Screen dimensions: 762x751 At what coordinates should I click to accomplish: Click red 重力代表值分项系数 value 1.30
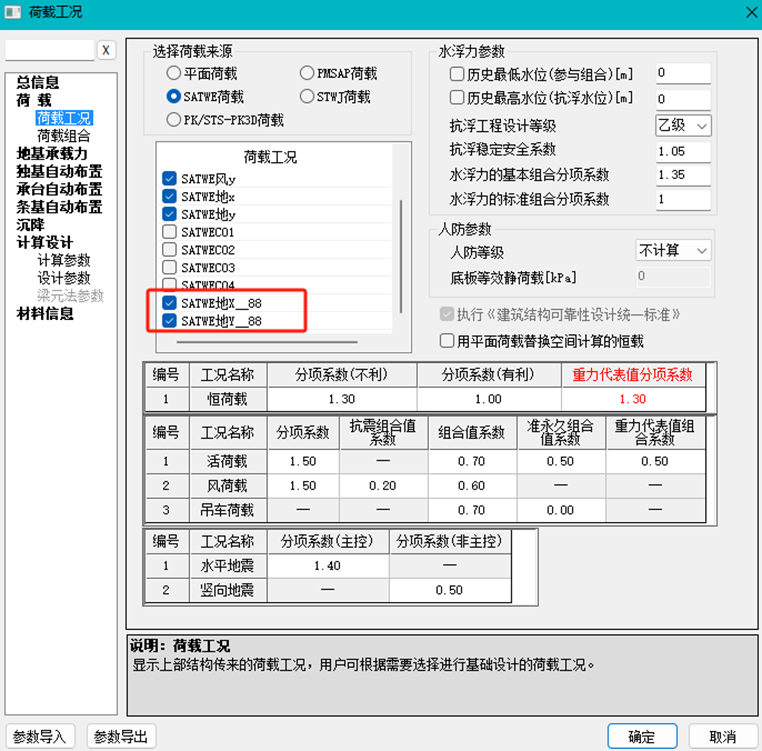point(633,399)
